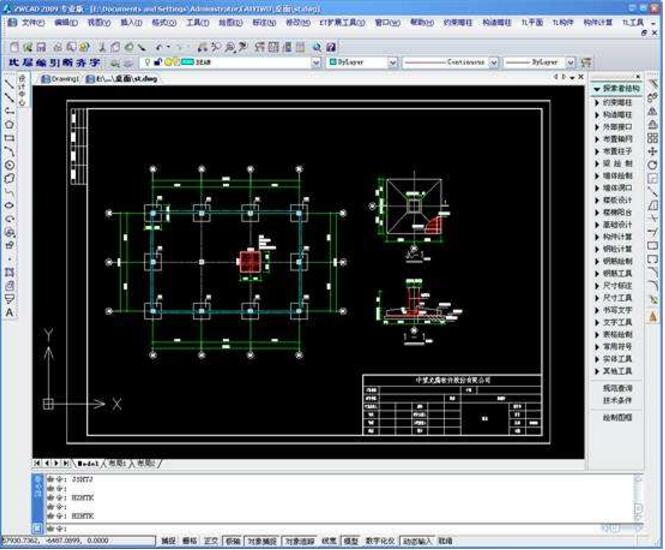Click the Move tool in right toolbar
This screenshot has height=550, width=665.
coord(653,151)
